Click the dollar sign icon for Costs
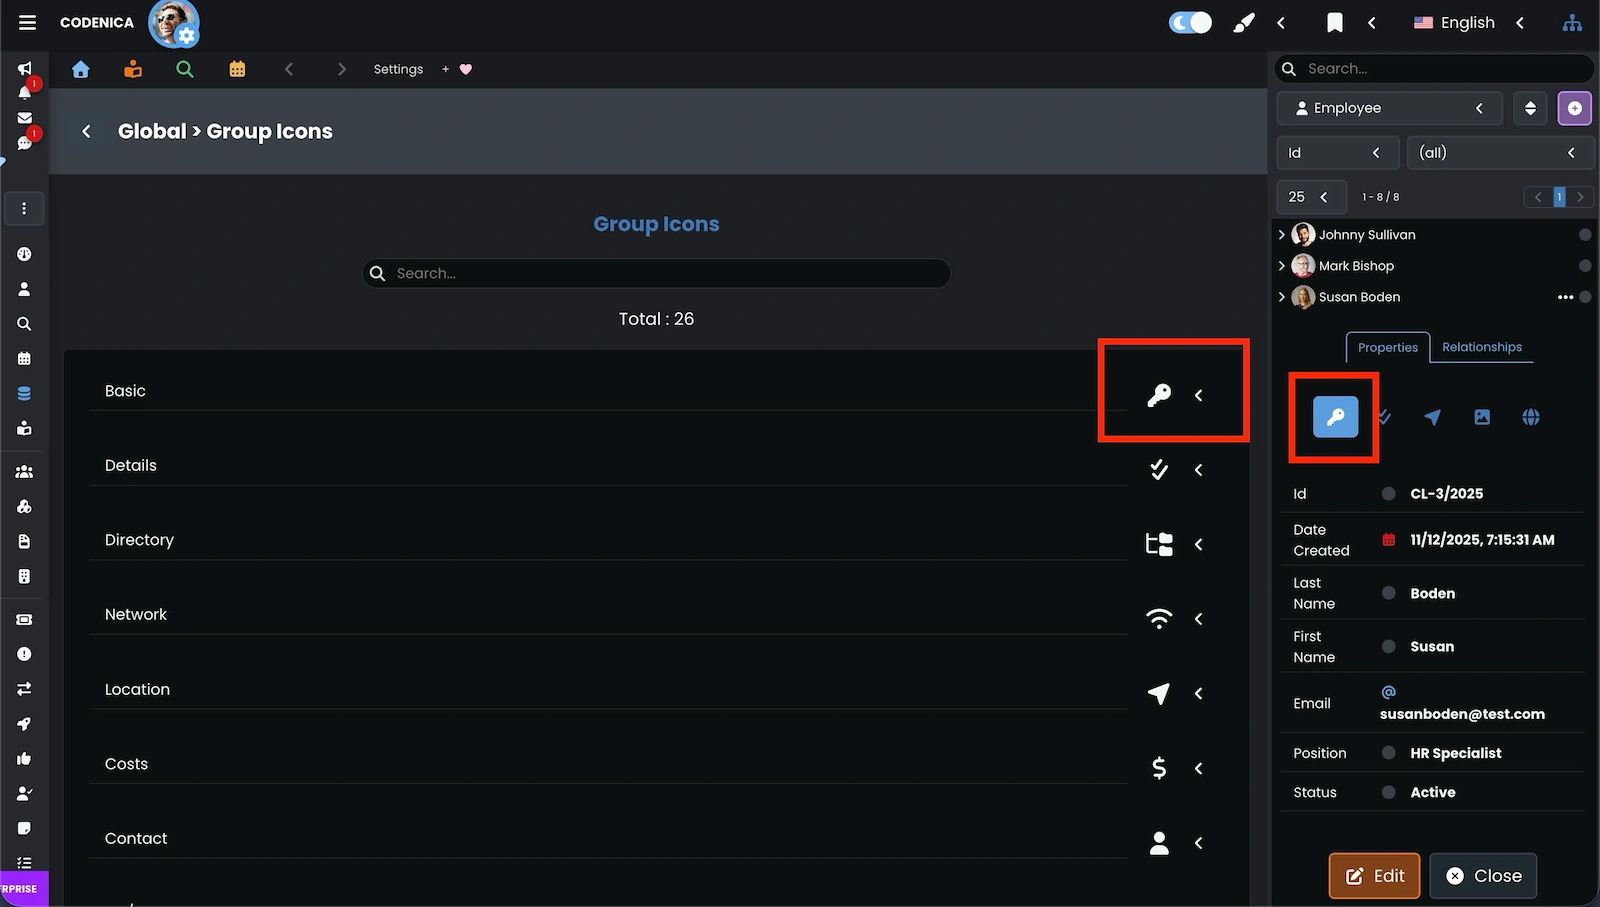1600x907 pixels. pos(1158,768)
